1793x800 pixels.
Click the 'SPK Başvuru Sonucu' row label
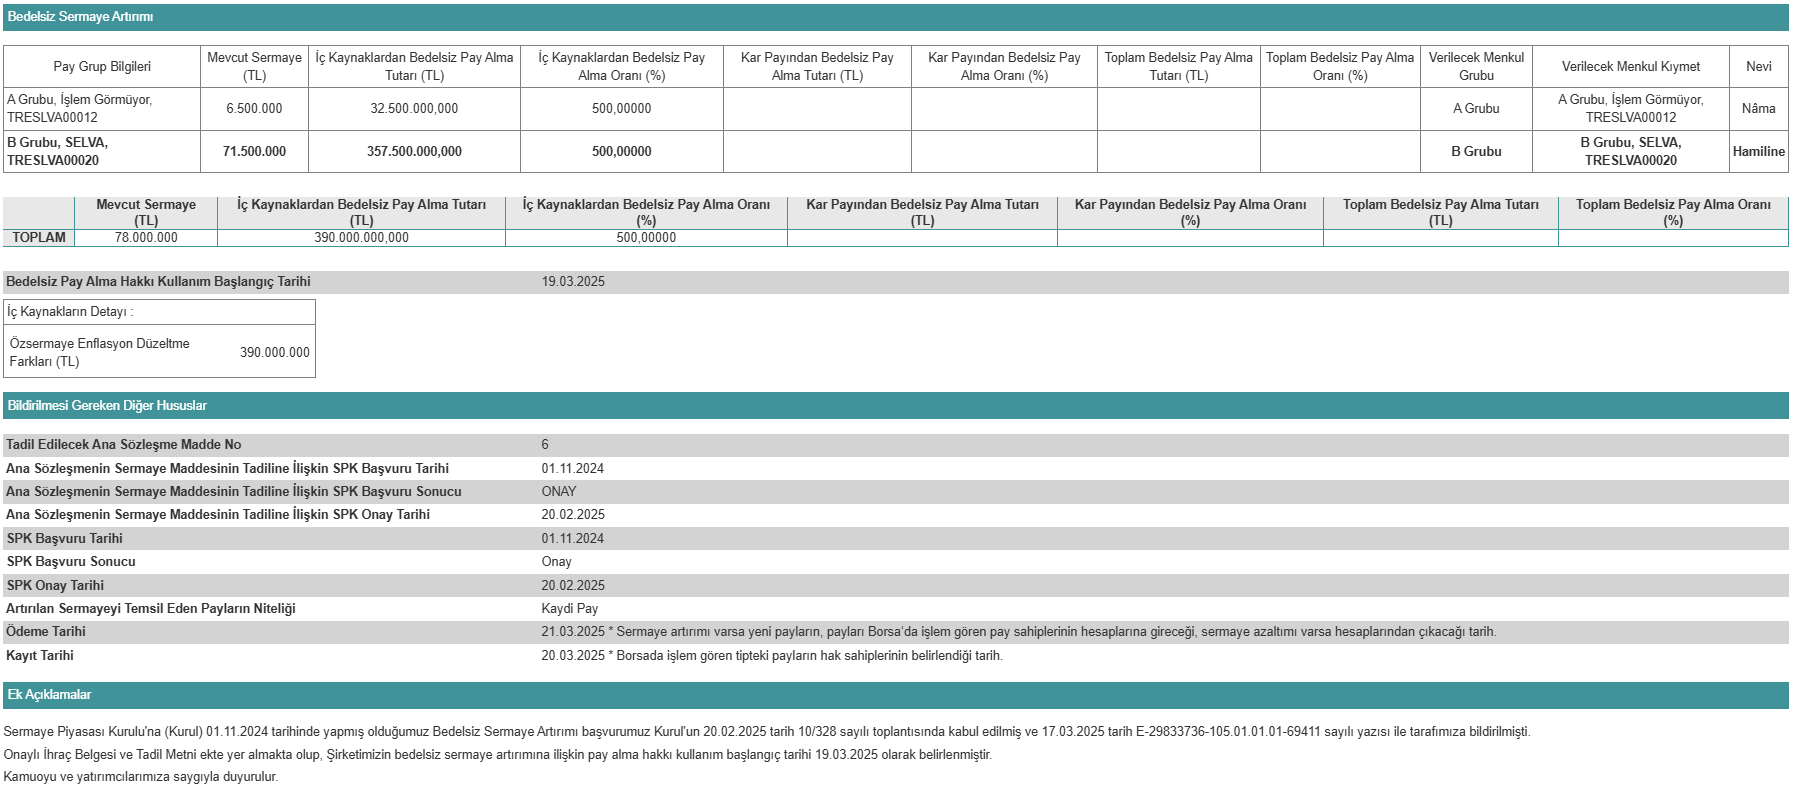click(x=71, y=561)
